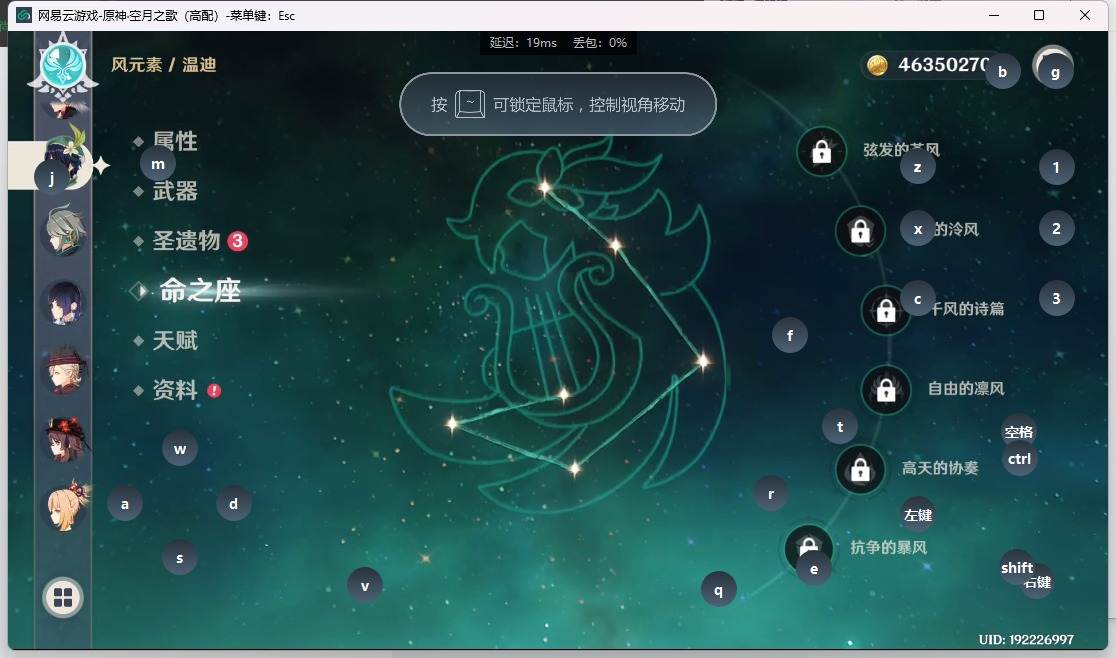1116x658 pixels.
Task: Click the lock icon for 抗争的暴风
Action: point(808,548)
